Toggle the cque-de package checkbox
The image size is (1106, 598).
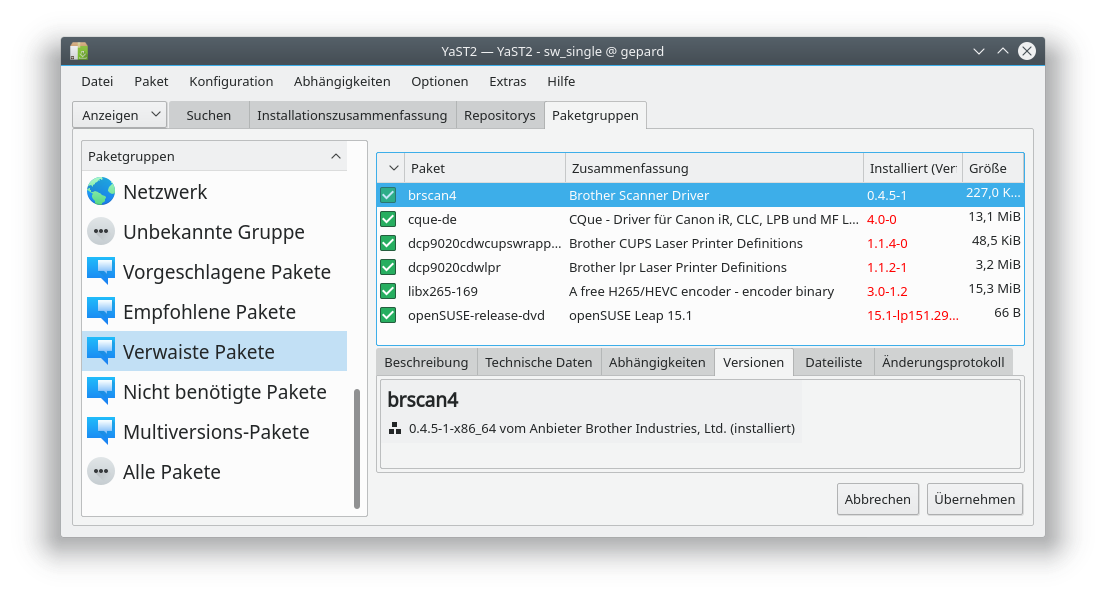pyautogui.click(x=388, y=219)
